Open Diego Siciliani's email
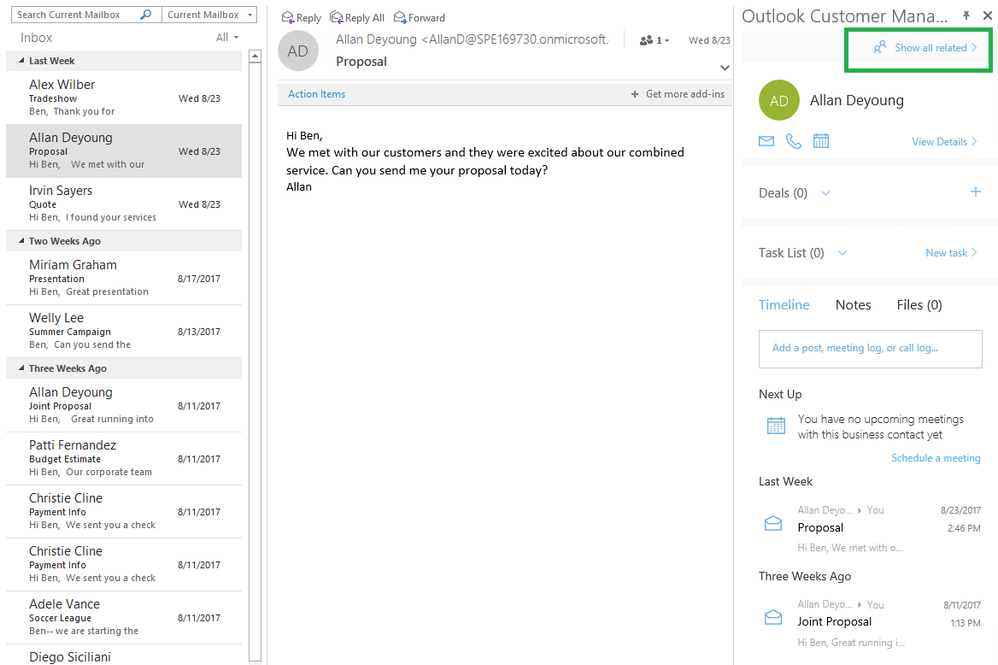The image size is (998, 665). (x=124, y=655)
